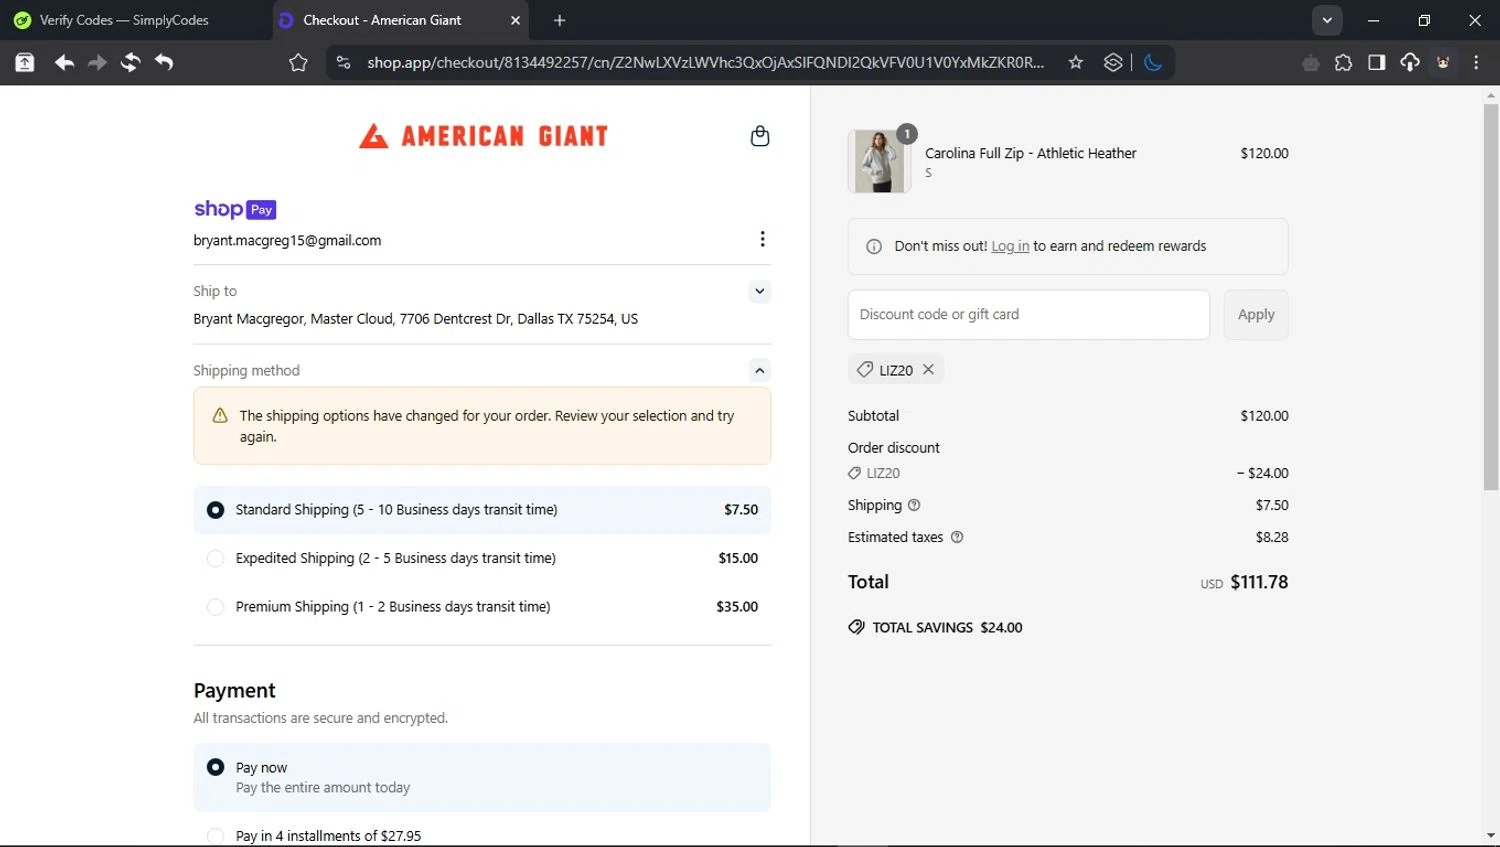Click the upload tray icon at left of toolbar
1500x847 pixels.
point(25,62)
